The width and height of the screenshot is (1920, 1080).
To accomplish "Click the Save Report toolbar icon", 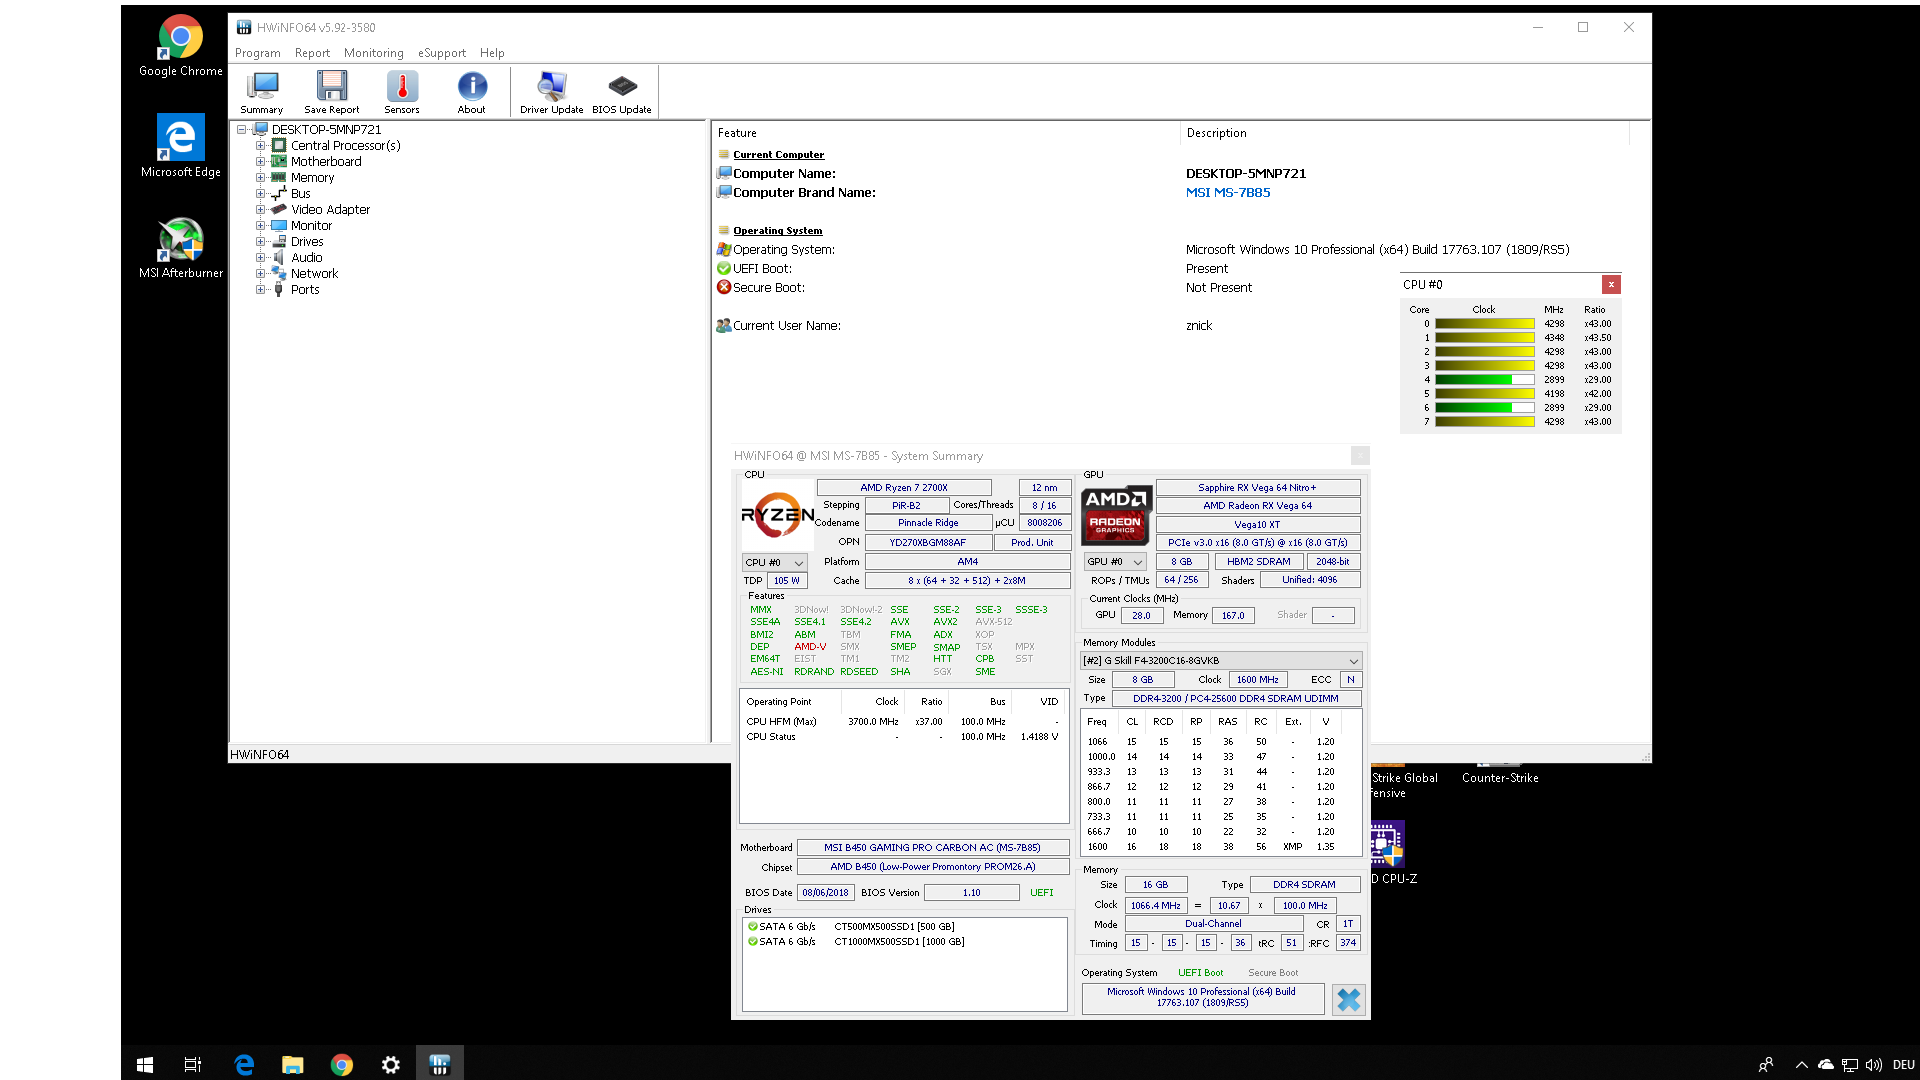I will [331, 93].
